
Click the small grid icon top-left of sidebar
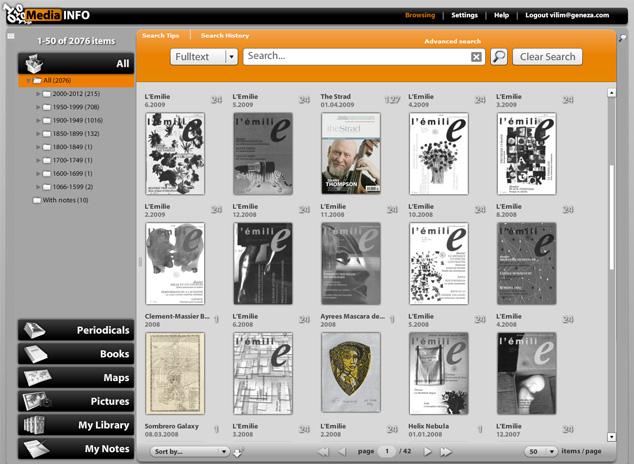click(x=11, y=36)
